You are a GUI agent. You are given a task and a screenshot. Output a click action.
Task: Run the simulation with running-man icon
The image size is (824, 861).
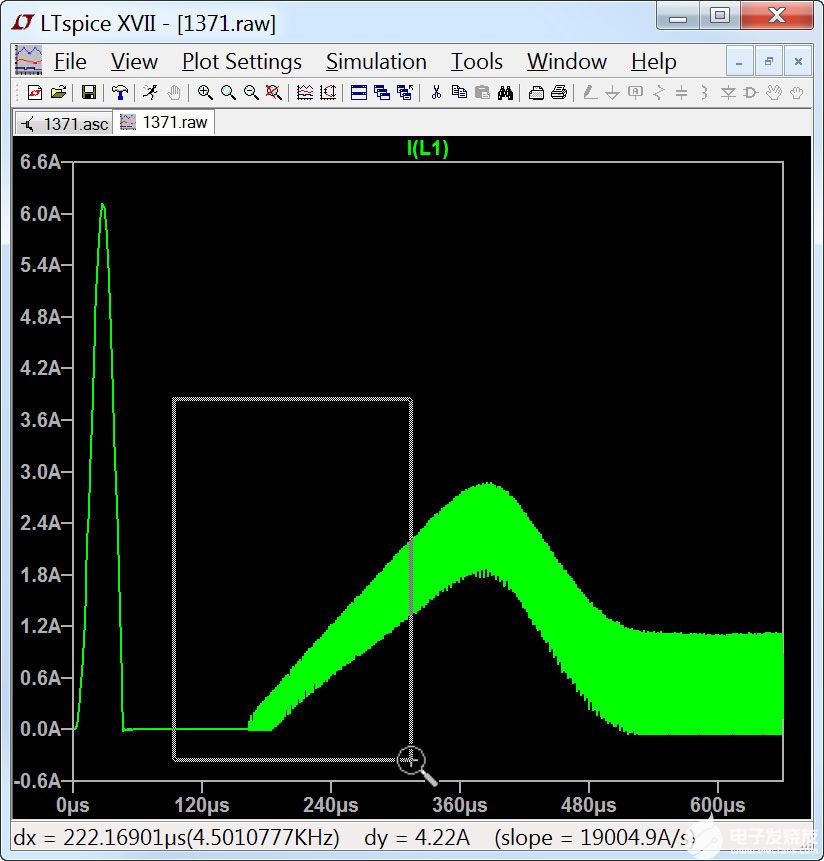[150, 93]
